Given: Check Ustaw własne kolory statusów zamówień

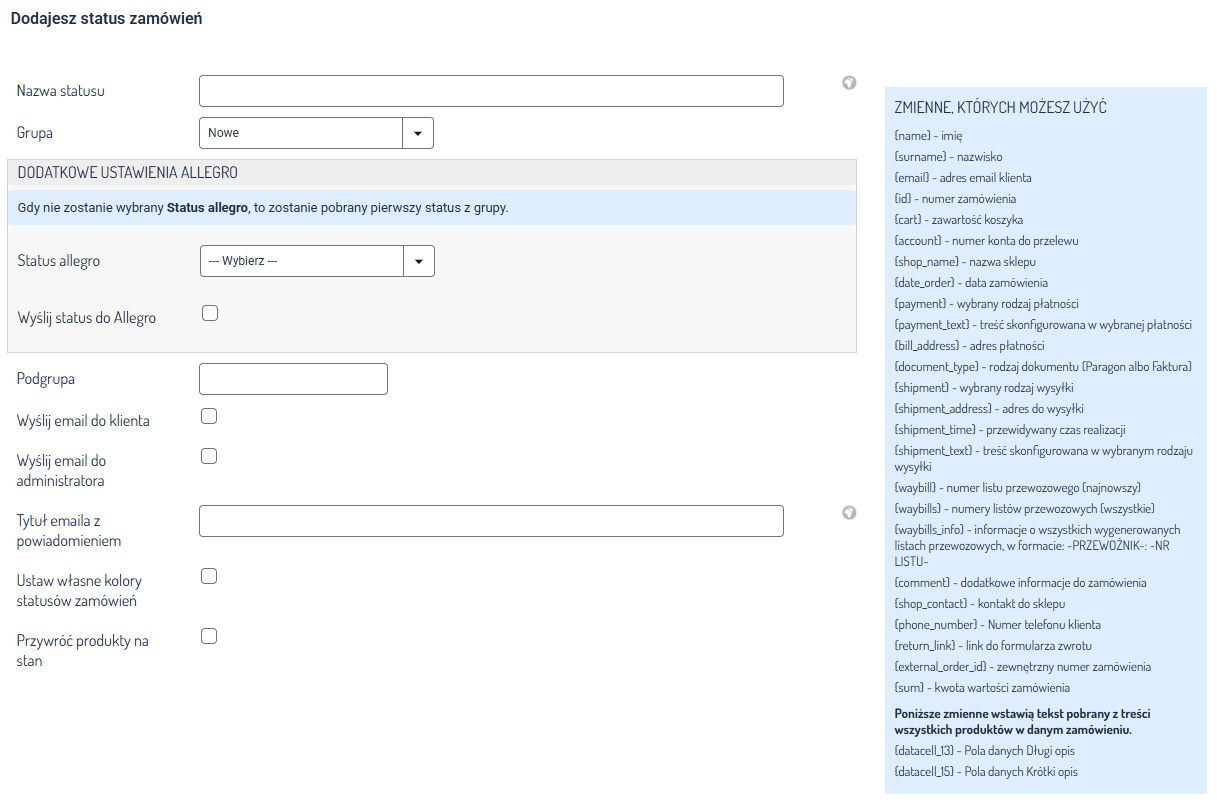Looking at the screenshot, I should (x=209, y=576).
